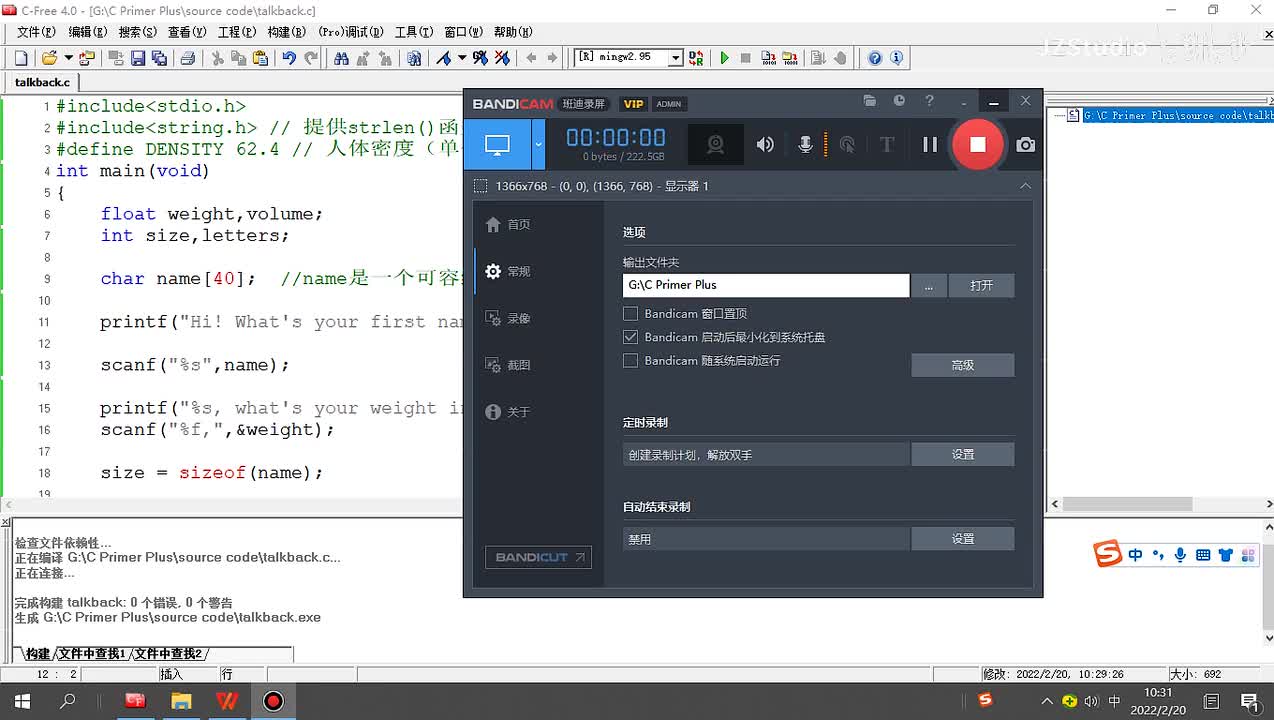1274x720 pixels.
Task: Open File Explorer from the taskbar
Action: (181, 701)
